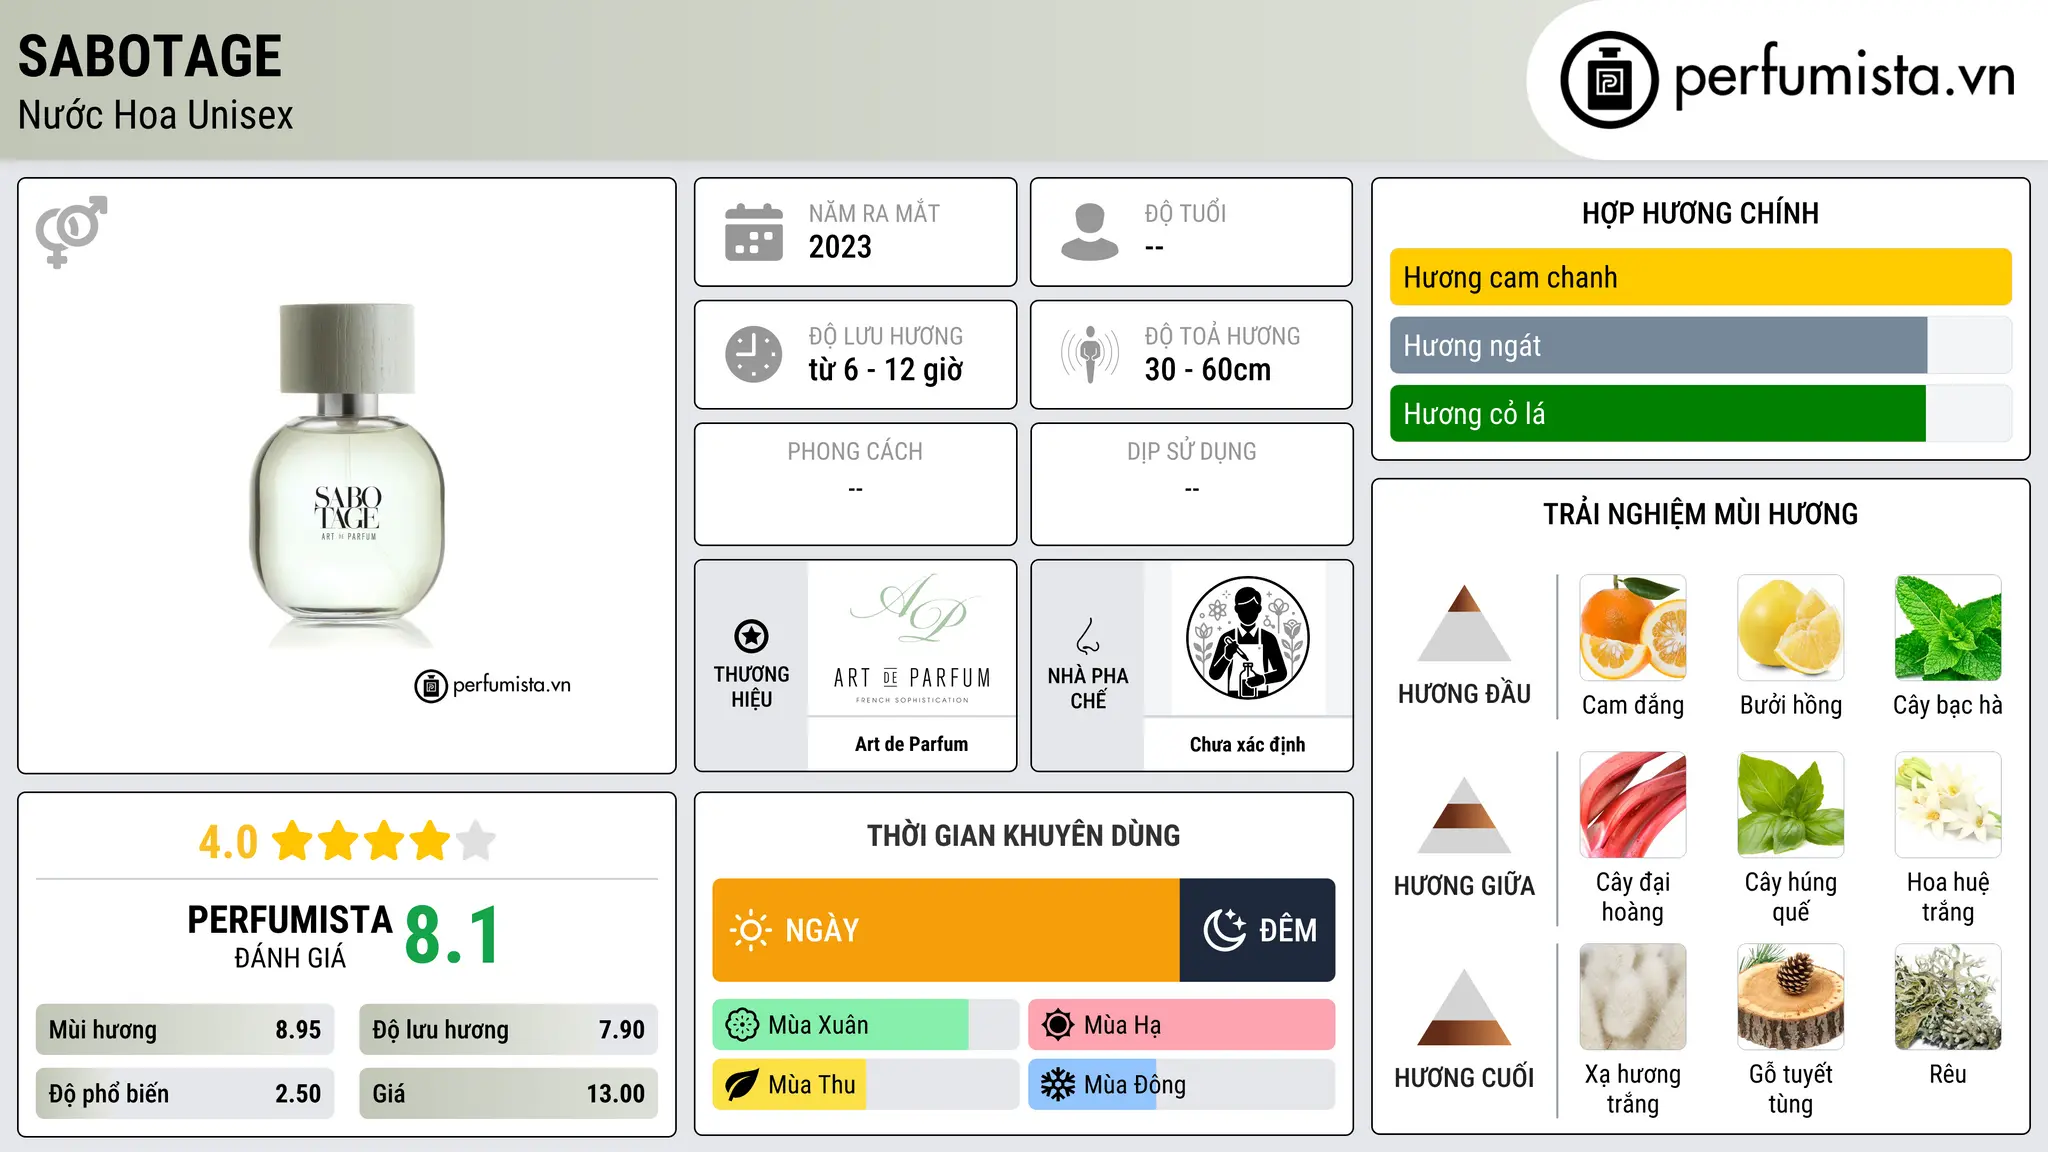Click the Mùa Thu season bar
Viewport: 2048px width, 1152px height.
coord(866,1085)
